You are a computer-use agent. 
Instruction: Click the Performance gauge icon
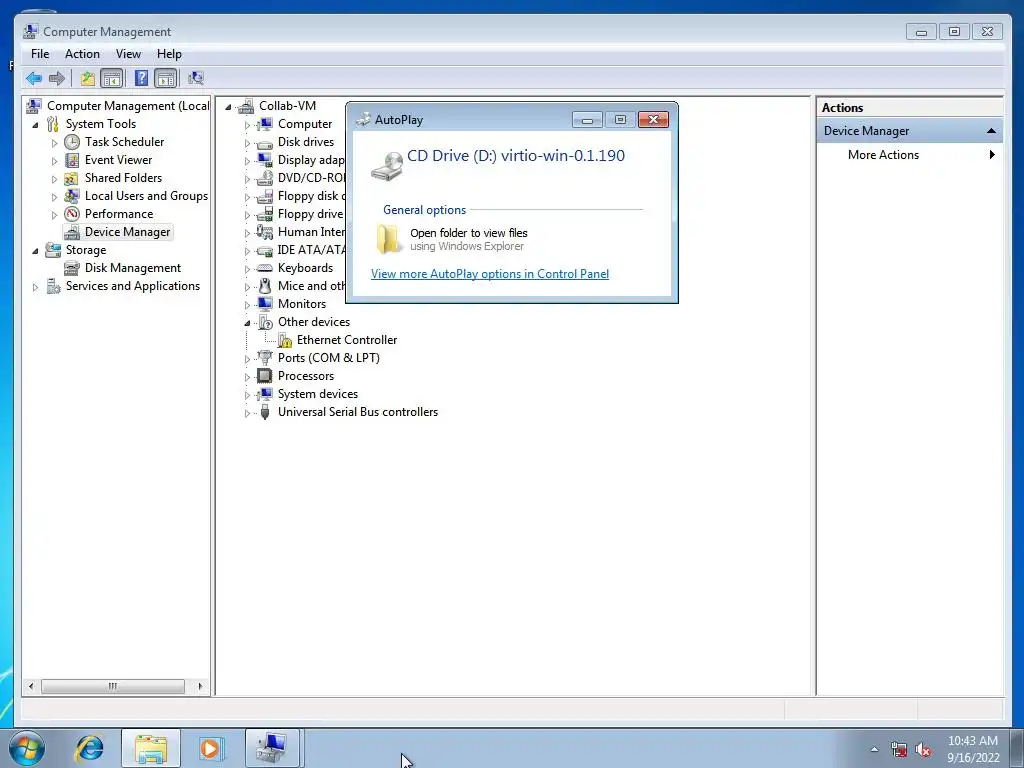click(x=72, y=214)
